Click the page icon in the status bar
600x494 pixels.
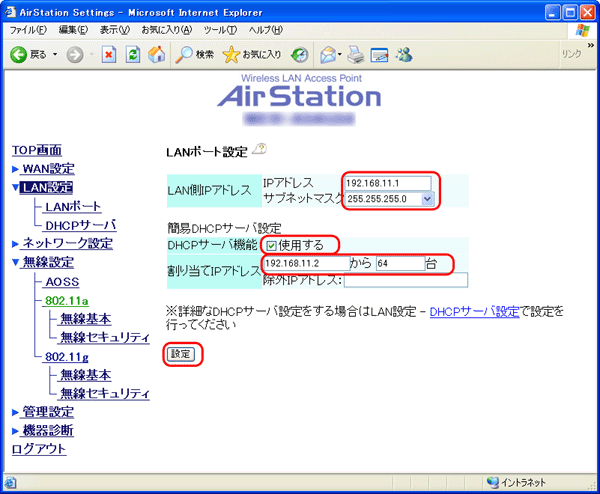click(x=10, y=483)
